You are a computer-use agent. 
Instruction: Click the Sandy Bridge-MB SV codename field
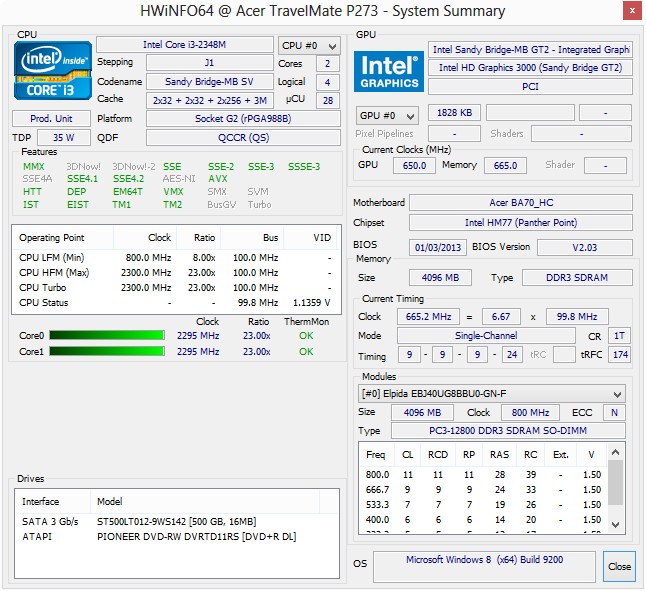click(209, 82)
